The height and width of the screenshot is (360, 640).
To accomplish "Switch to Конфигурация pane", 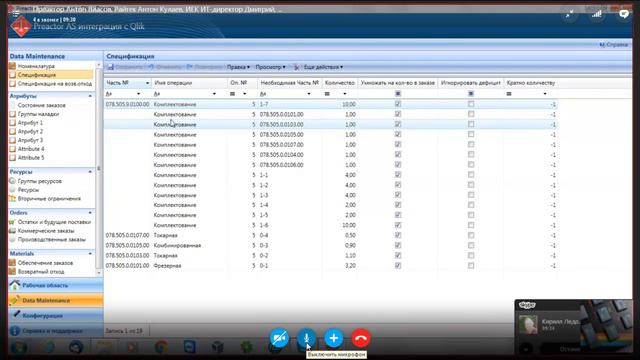I will pos(56,316).
